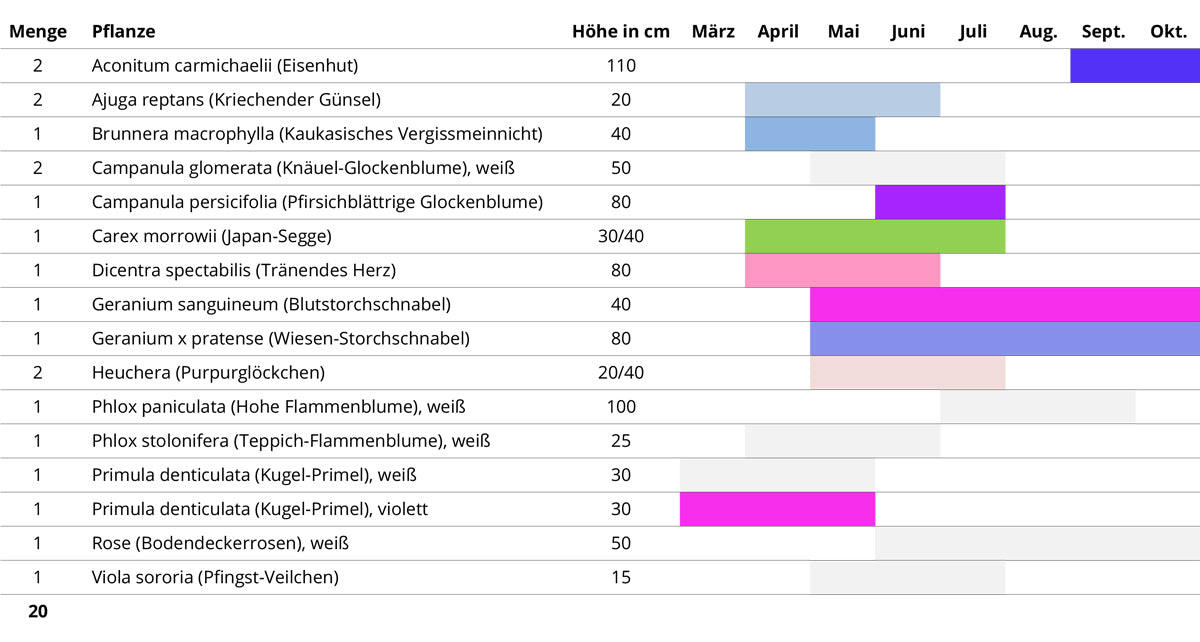1200x642 pixels.
Task: Select the magenta Primula denticulata violett bar
Action: (x=777, y=509)
